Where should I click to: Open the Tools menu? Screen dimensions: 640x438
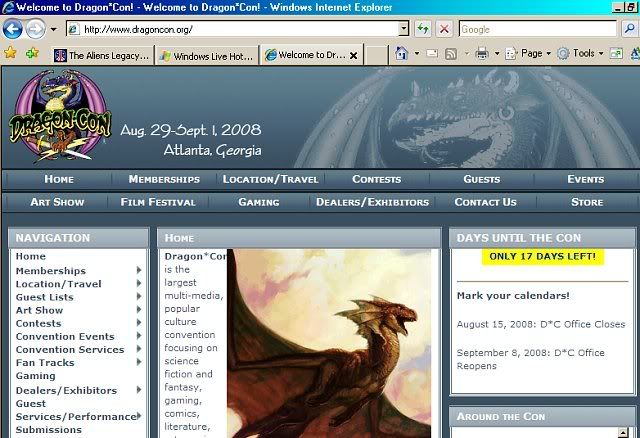click(x=580, y=53)
